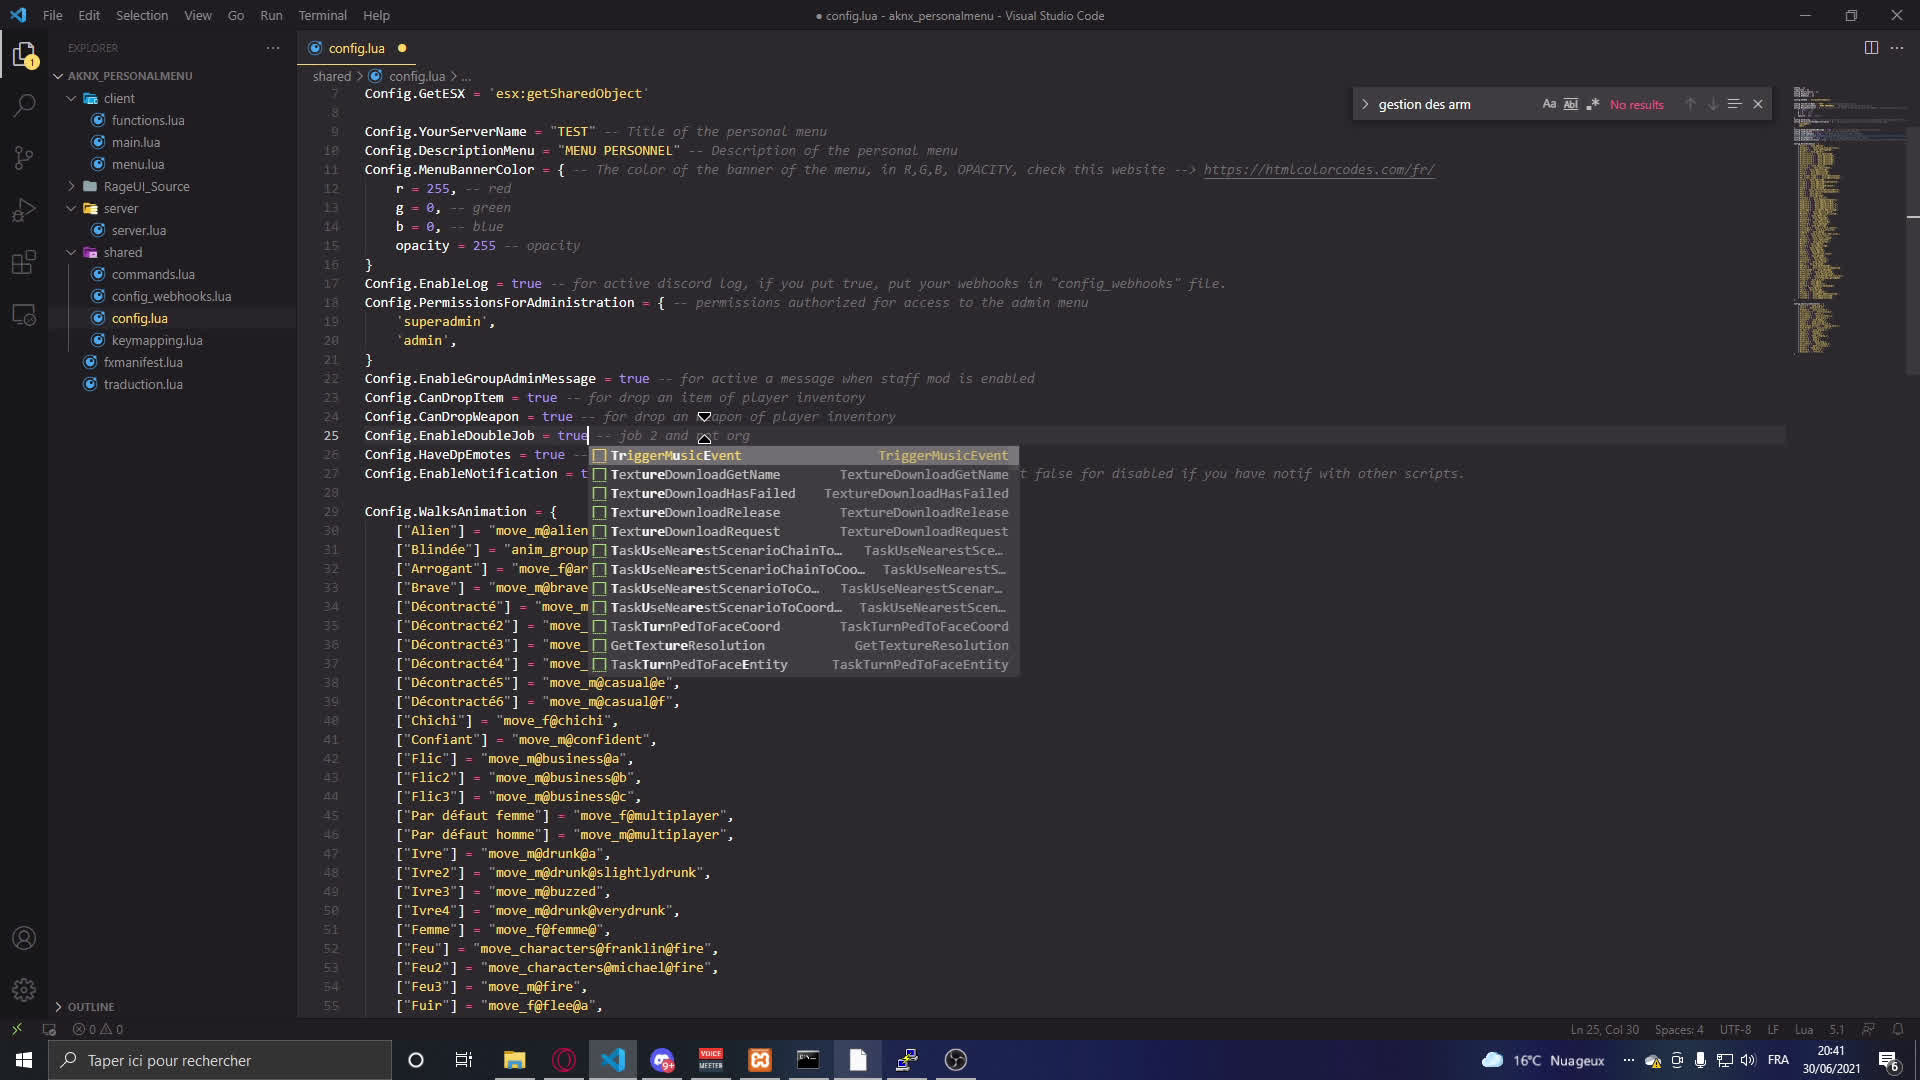Expand the Toggle Replace chevron in Find widget
Screen dimensions: 1920x1080
tap(1365, 103)
